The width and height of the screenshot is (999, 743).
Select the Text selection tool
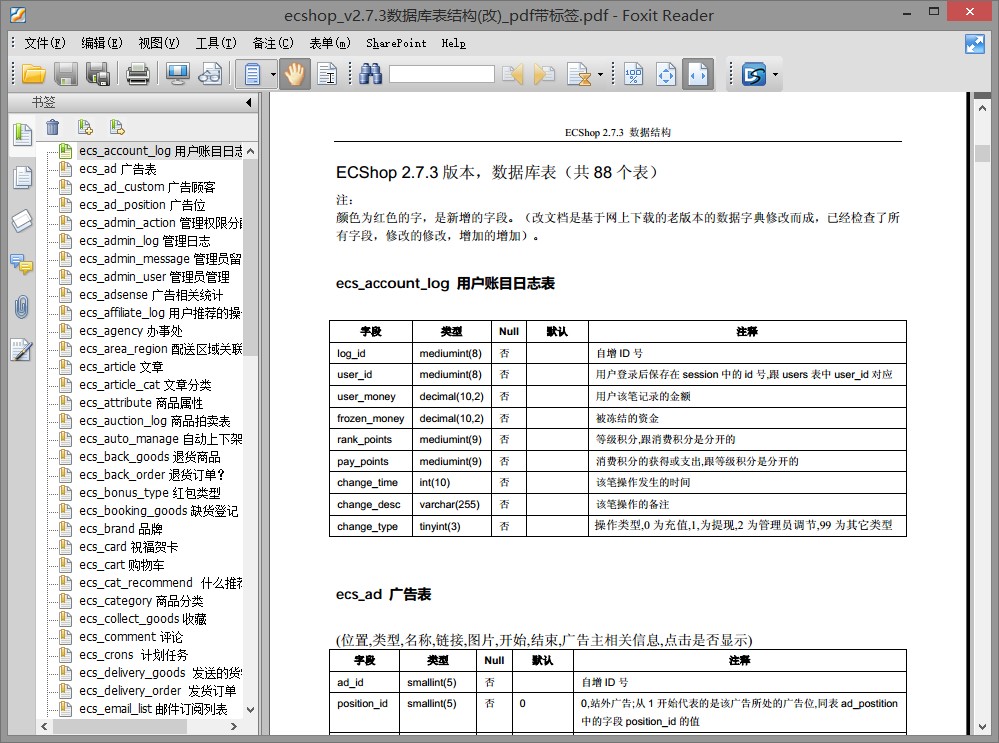point(327,75)
